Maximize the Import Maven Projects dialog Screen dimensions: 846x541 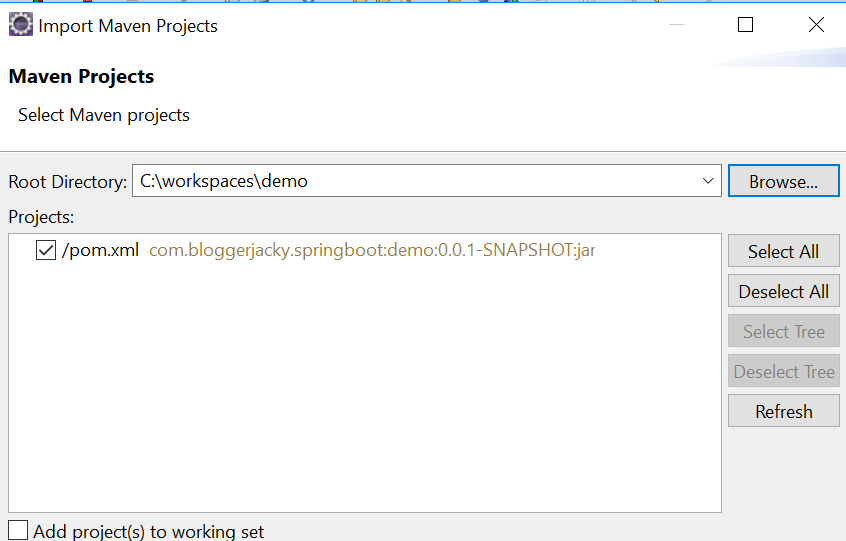pos(745,26)
